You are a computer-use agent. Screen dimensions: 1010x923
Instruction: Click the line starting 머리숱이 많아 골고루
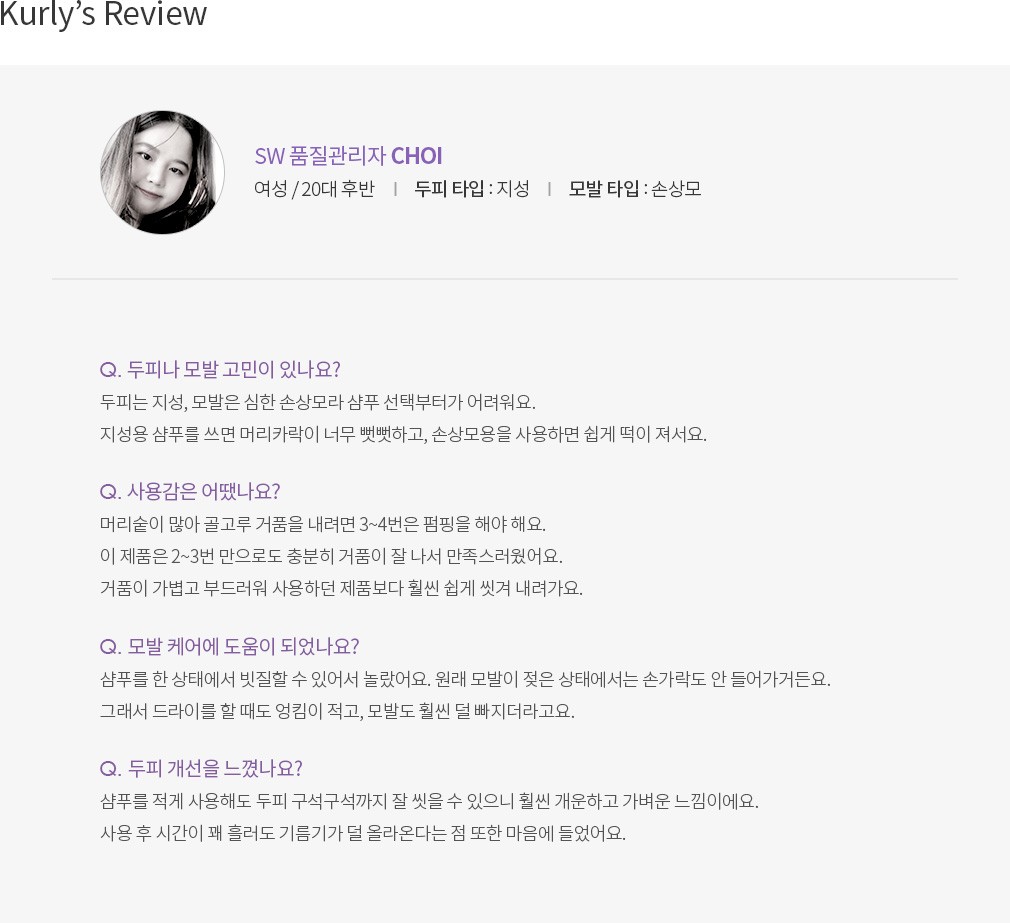323,524
